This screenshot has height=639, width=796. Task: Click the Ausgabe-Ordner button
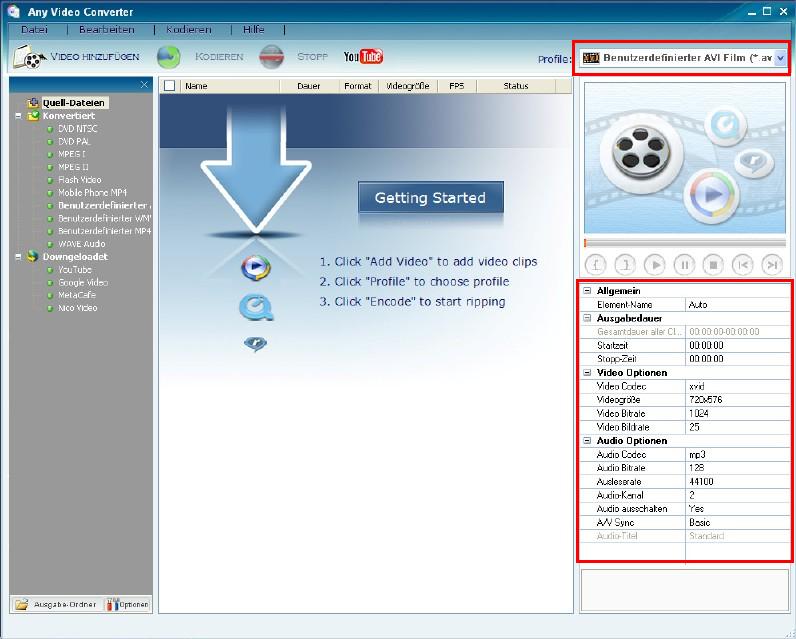click(x=55, y=604)
